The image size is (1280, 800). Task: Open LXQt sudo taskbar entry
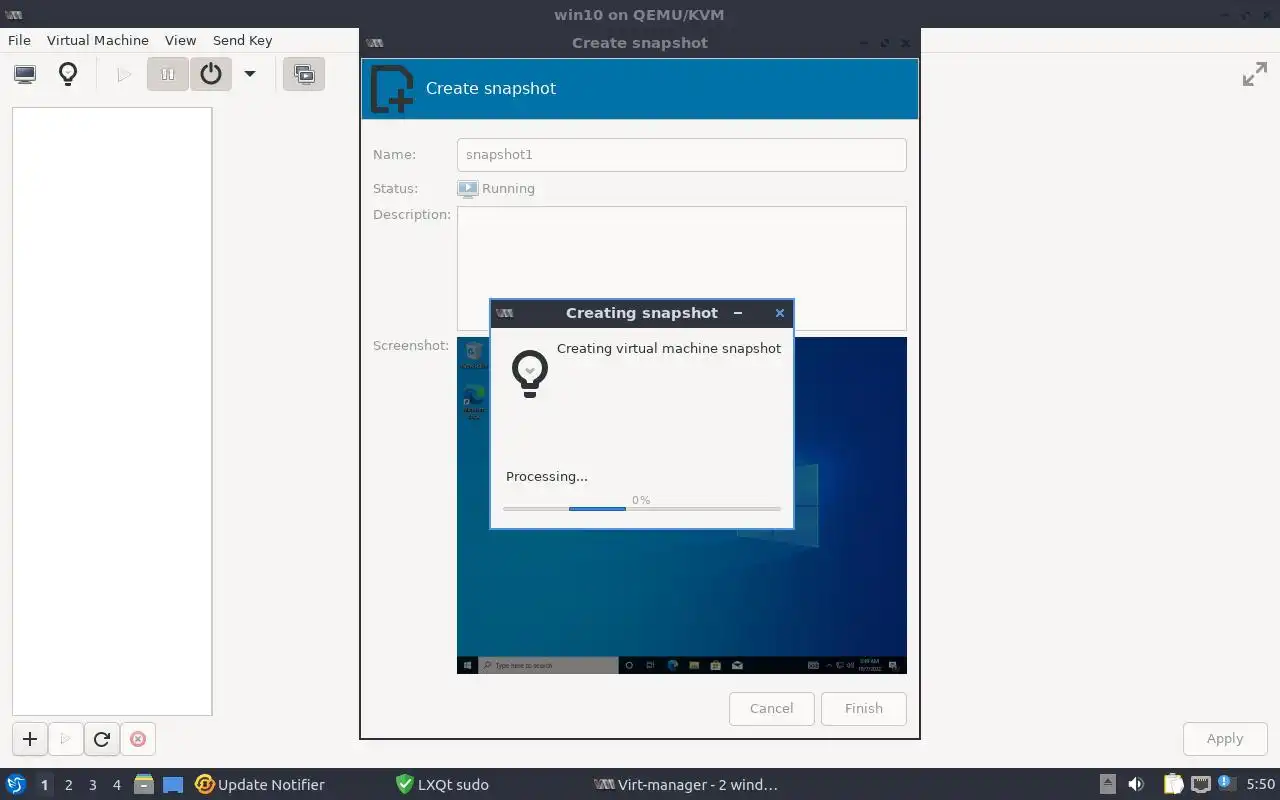click(443, 785)
